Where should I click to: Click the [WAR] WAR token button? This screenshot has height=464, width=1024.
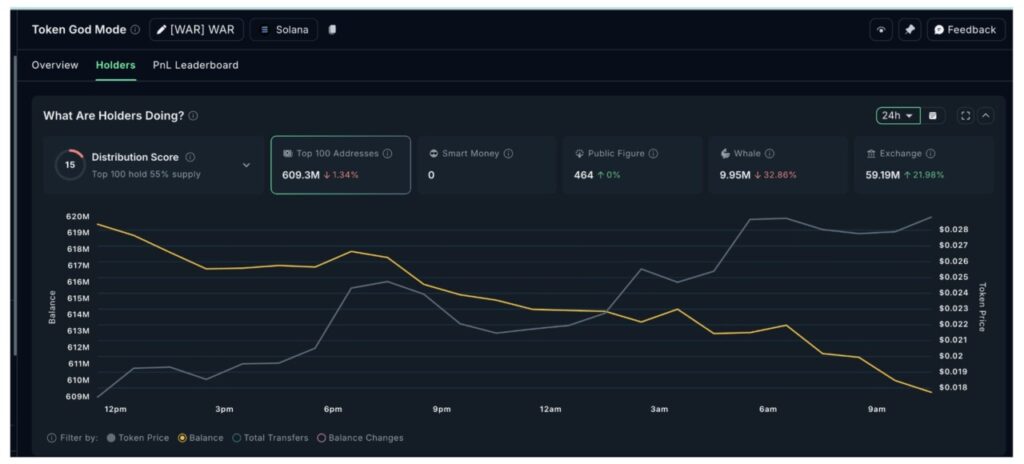[196, 30]
